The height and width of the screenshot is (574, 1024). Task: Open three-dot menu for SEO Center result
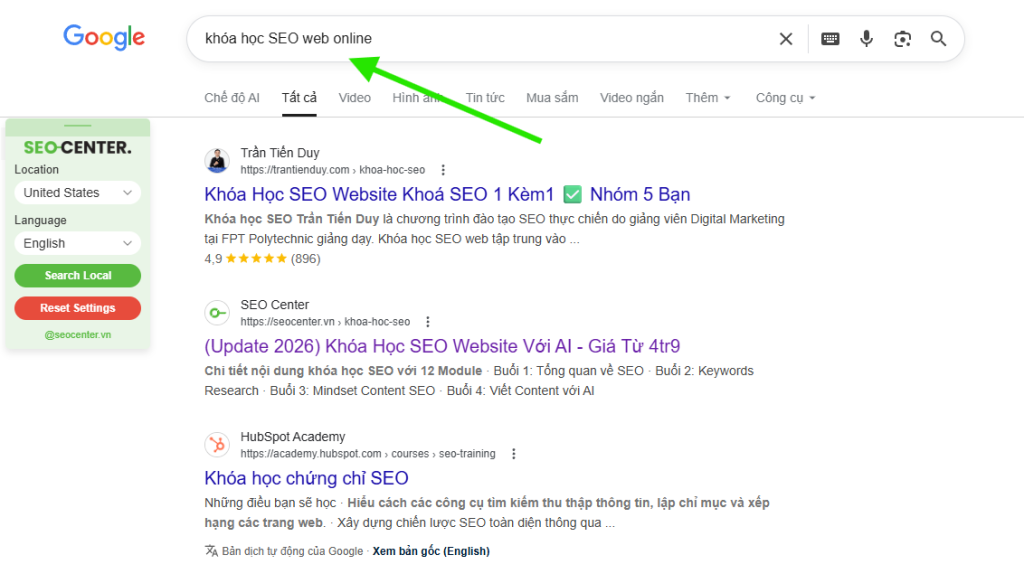coord(428,322)
